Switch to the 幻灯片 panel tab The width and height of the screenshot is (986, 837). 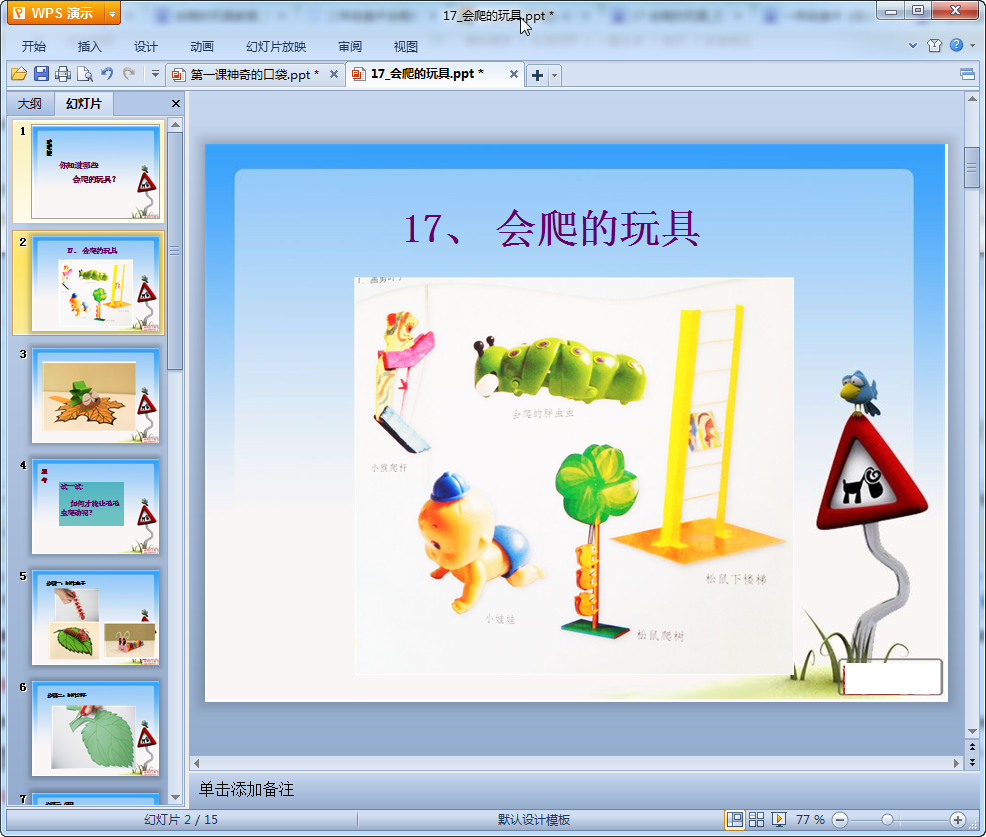(x=84, y=104)
